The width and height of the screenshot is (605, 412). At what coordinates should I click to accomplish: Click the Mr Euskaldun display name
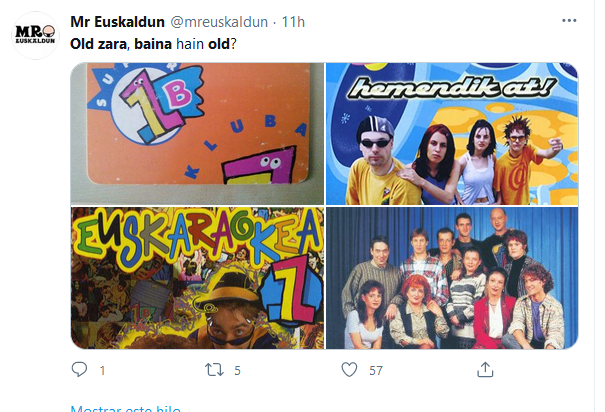(117, 22)
